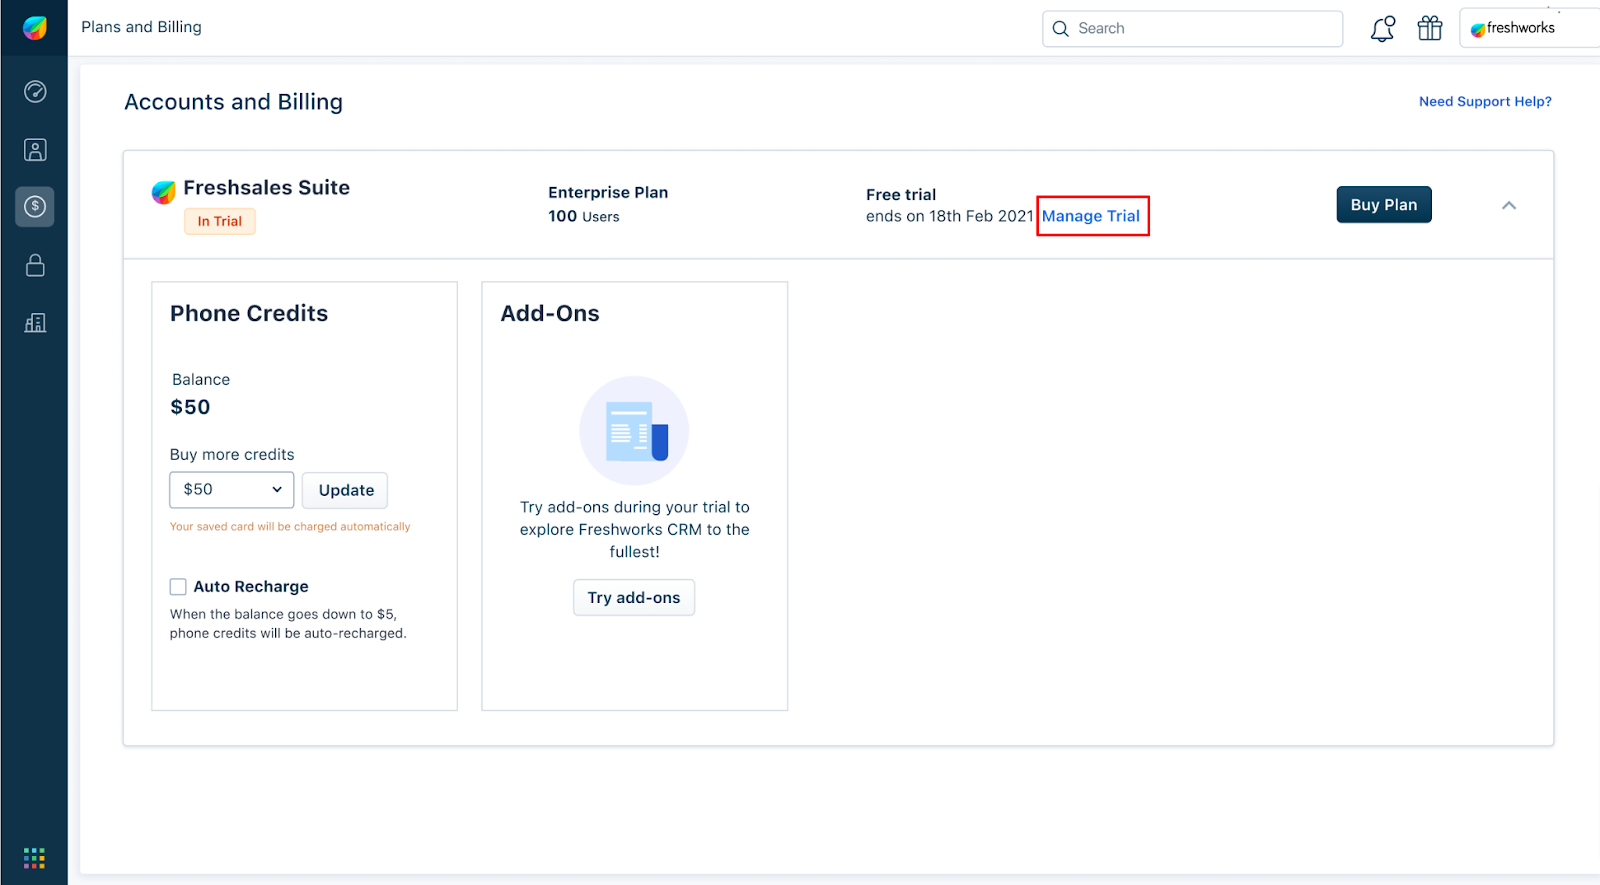Click the saved card charge notice
This screenshot has width=1600, height=885.
290,526
